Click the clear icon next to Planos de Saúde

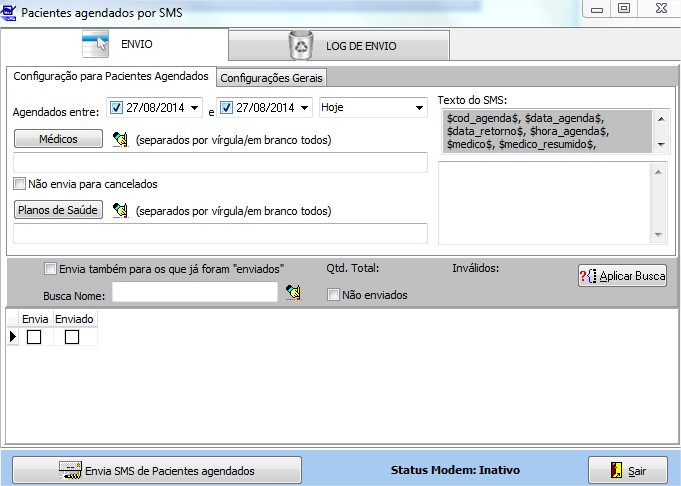(x=121, y=210)
